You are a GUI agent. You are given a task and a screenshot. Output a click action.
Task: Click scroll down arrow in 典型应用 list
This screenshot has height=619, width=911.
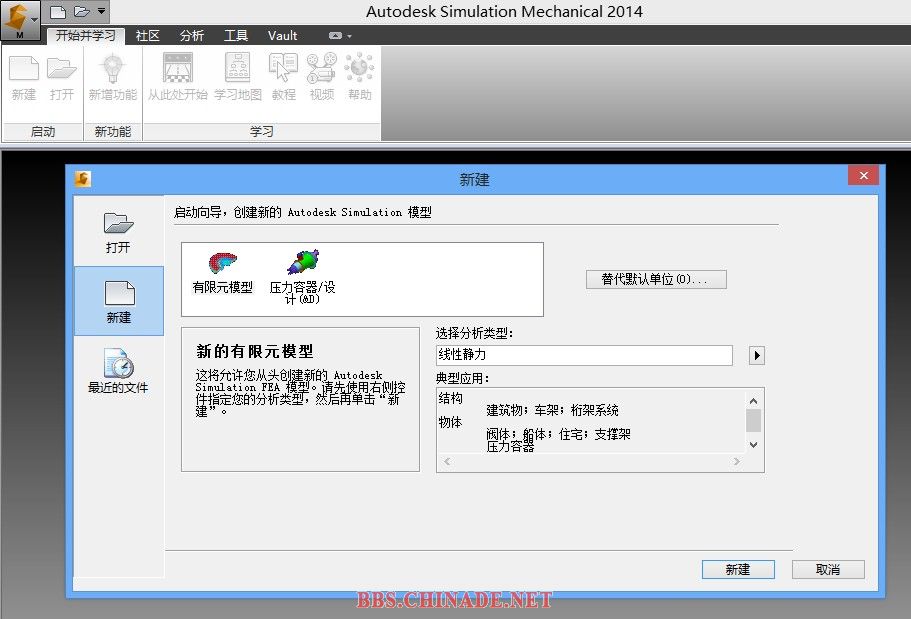753,445
